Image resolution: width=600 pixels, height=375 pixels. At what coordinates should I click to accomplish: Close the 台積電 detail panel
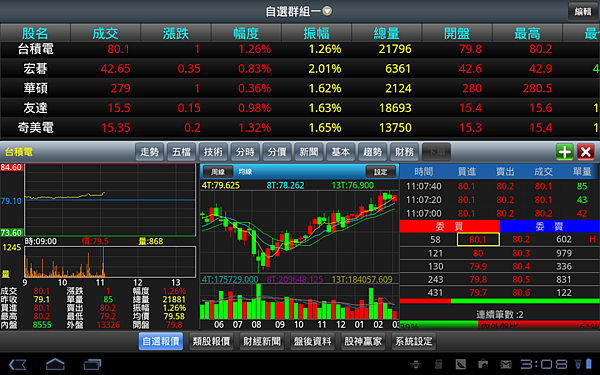click(x=585, y=152)
